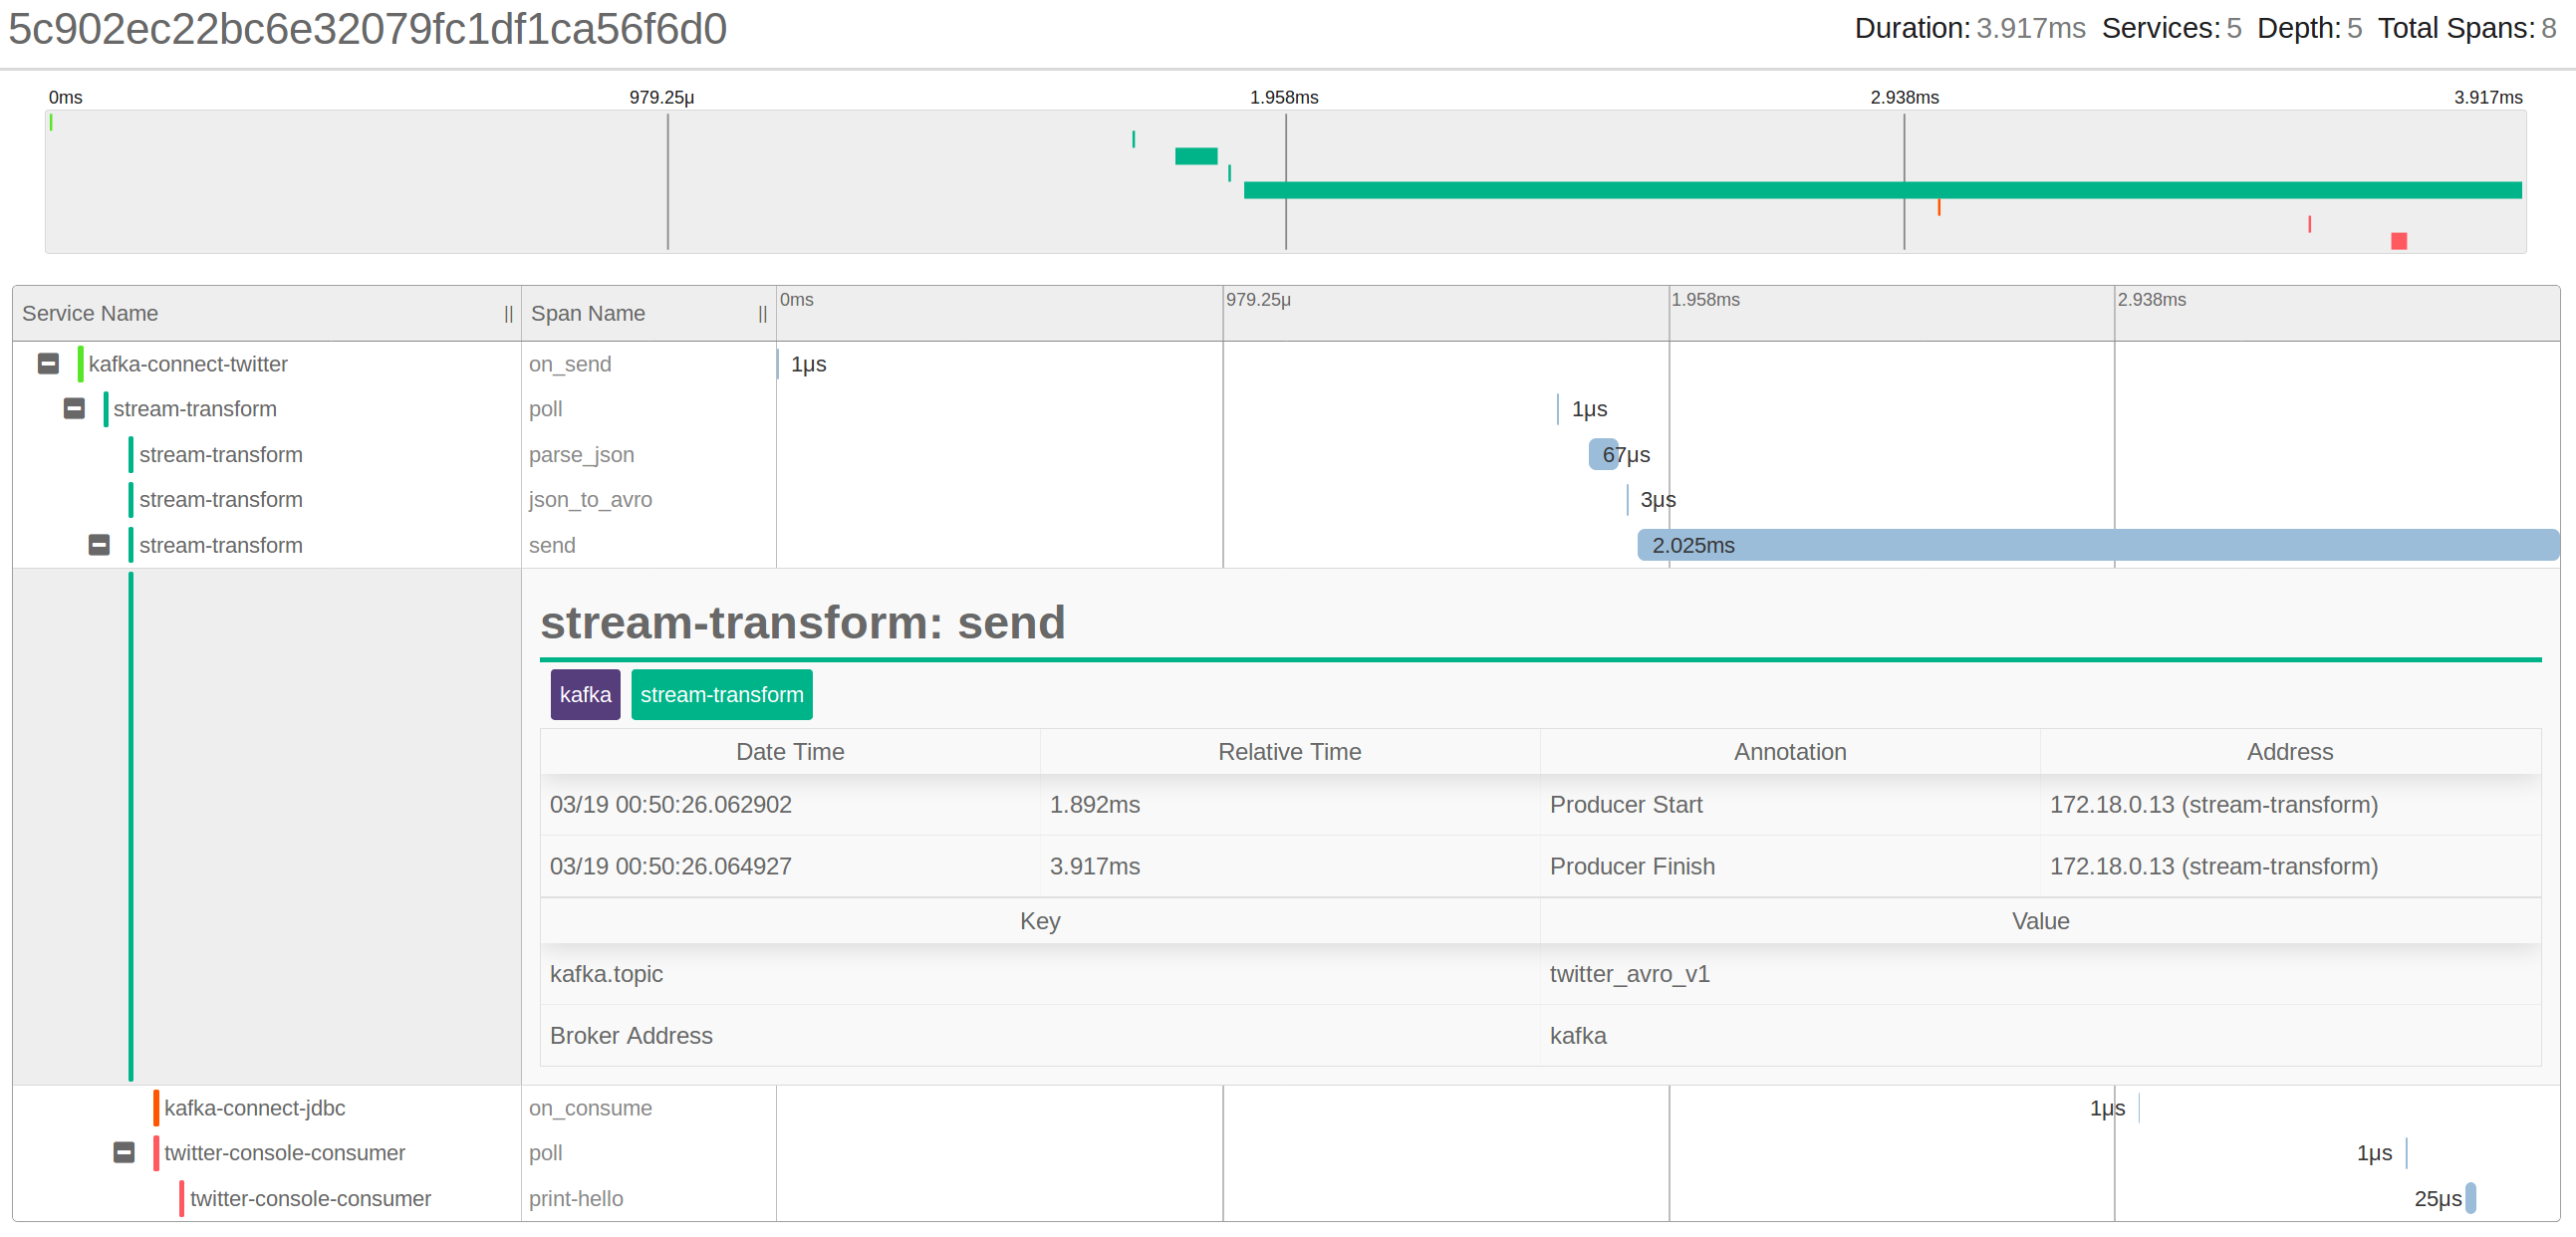
Task: Click the Producer Start annotation row
Action: coord(1625,805)
